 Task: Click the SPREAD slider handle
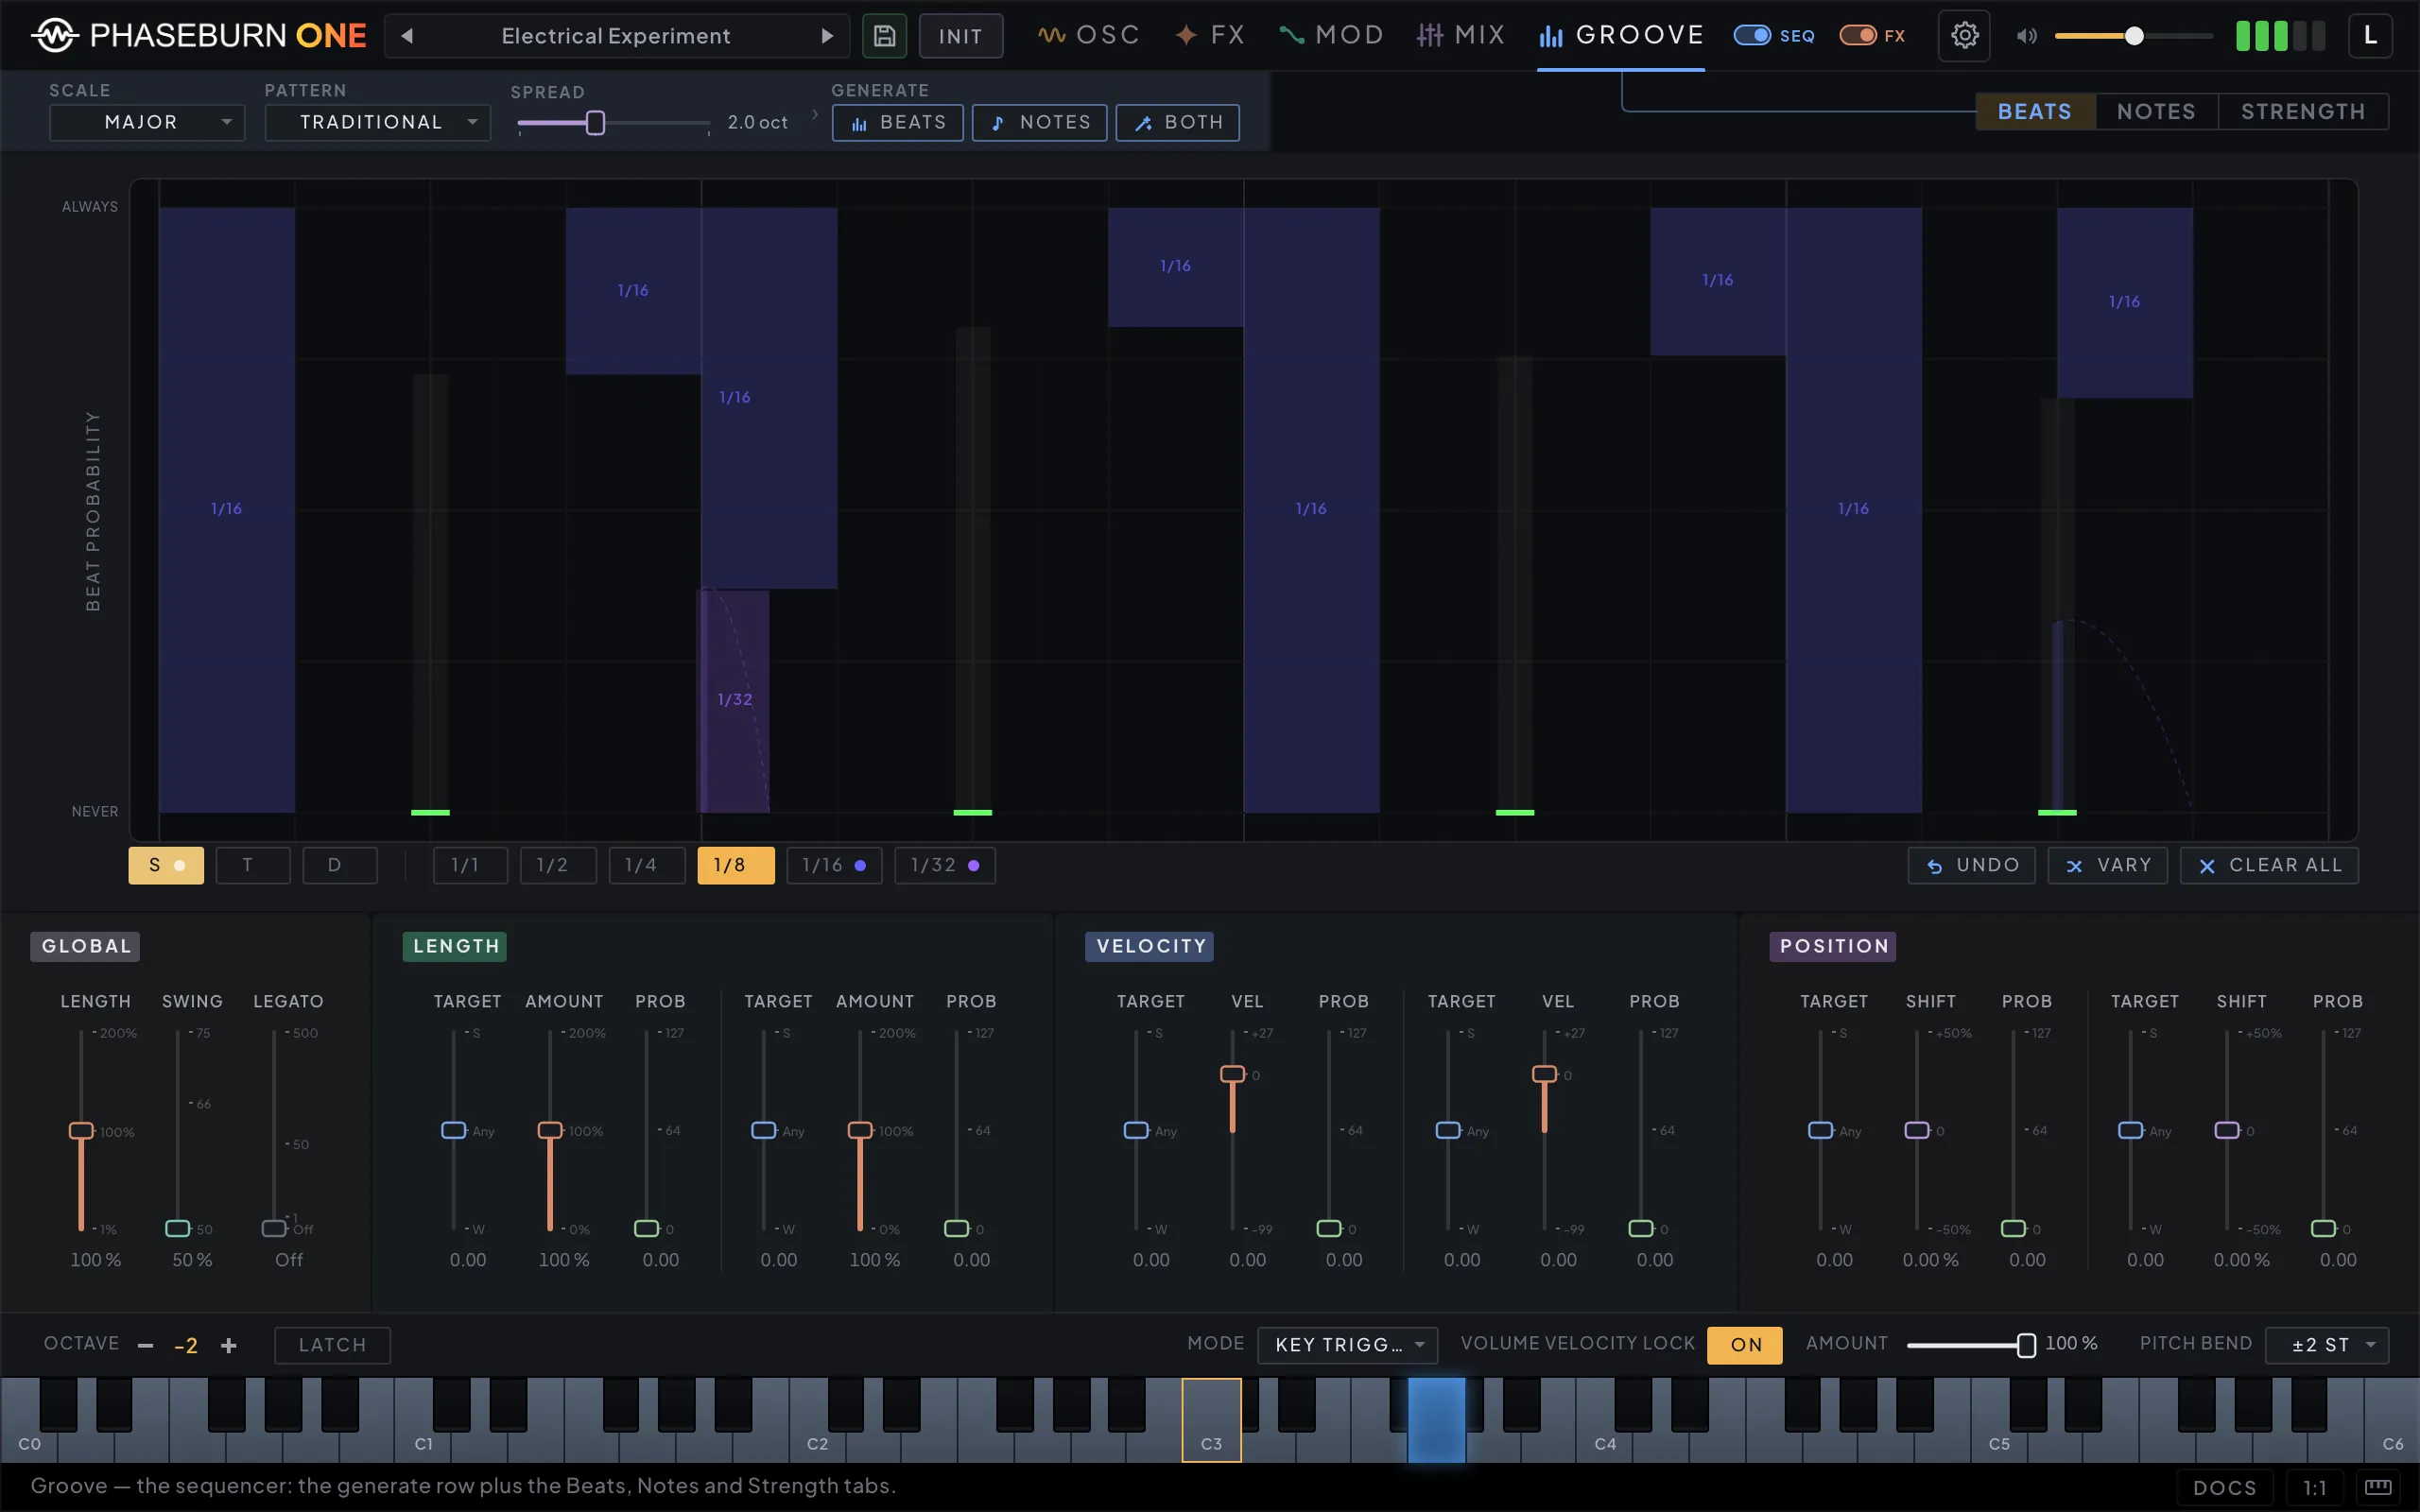[x=595, y=123]
